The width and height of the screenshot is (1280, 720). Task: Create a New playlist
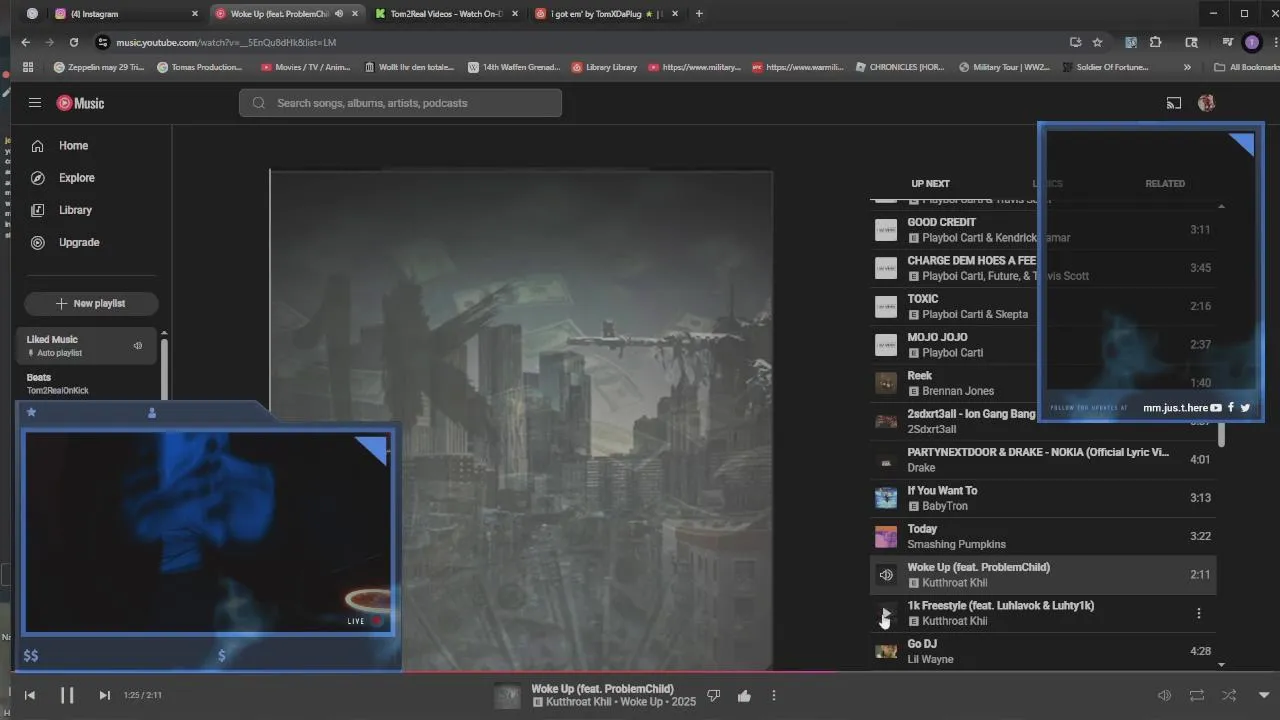point(91,303)
